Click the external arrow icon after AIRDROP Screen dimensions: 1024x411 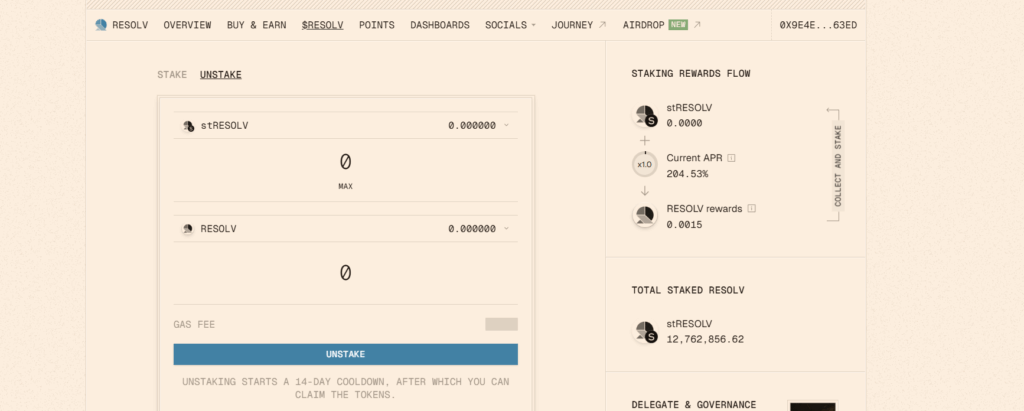tap(697, 25)
